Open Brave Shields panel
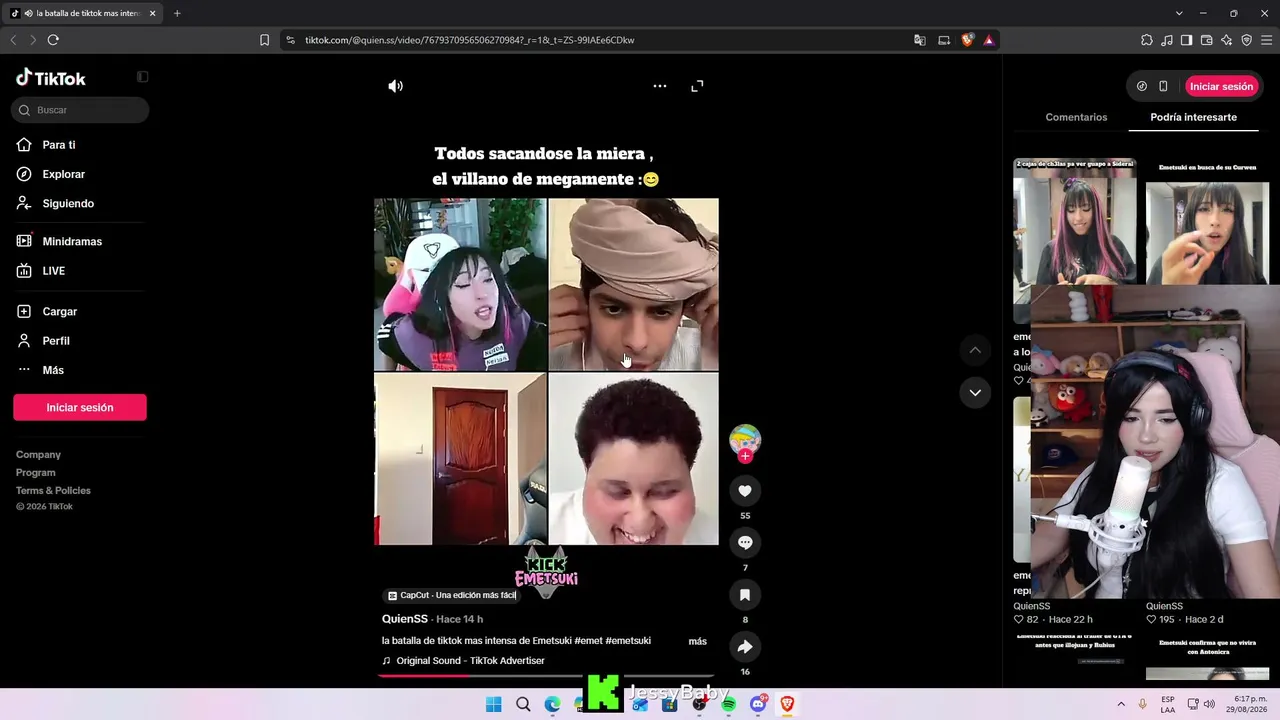Screen dimensions: 1280x720 [967, 40]
